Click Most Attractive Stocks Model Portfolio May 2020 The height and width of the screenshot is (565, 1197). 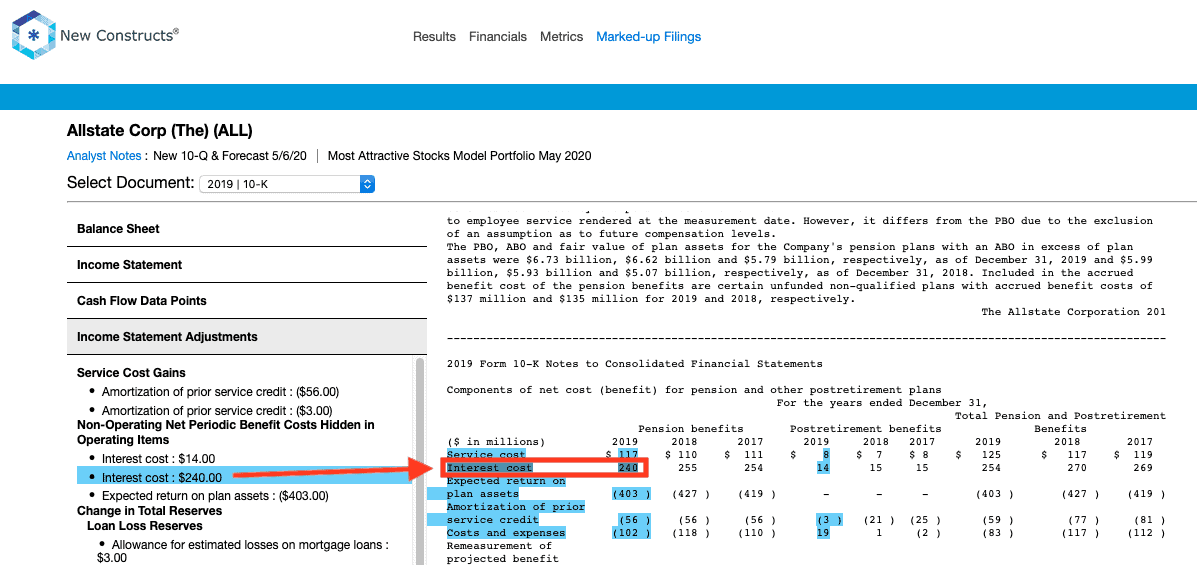tap(460, 156)
